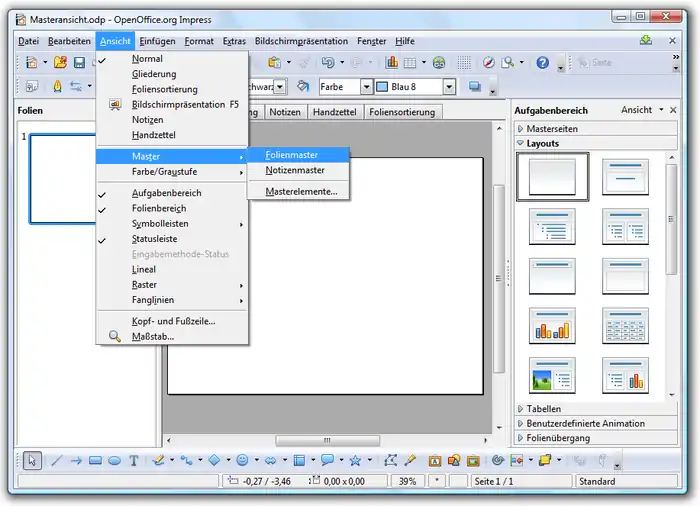The width and height of the screenshot is (700, 506).
Task: Click the Edit Points icon
Action: (x=391, y=460)
